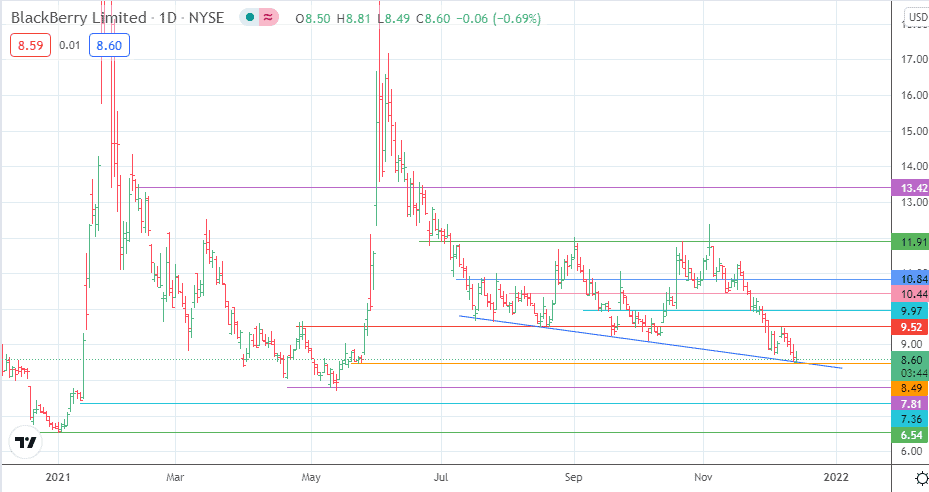Open chart settings gear icon
The width and height of the screenshot is (929, 492).
point(921,478)
